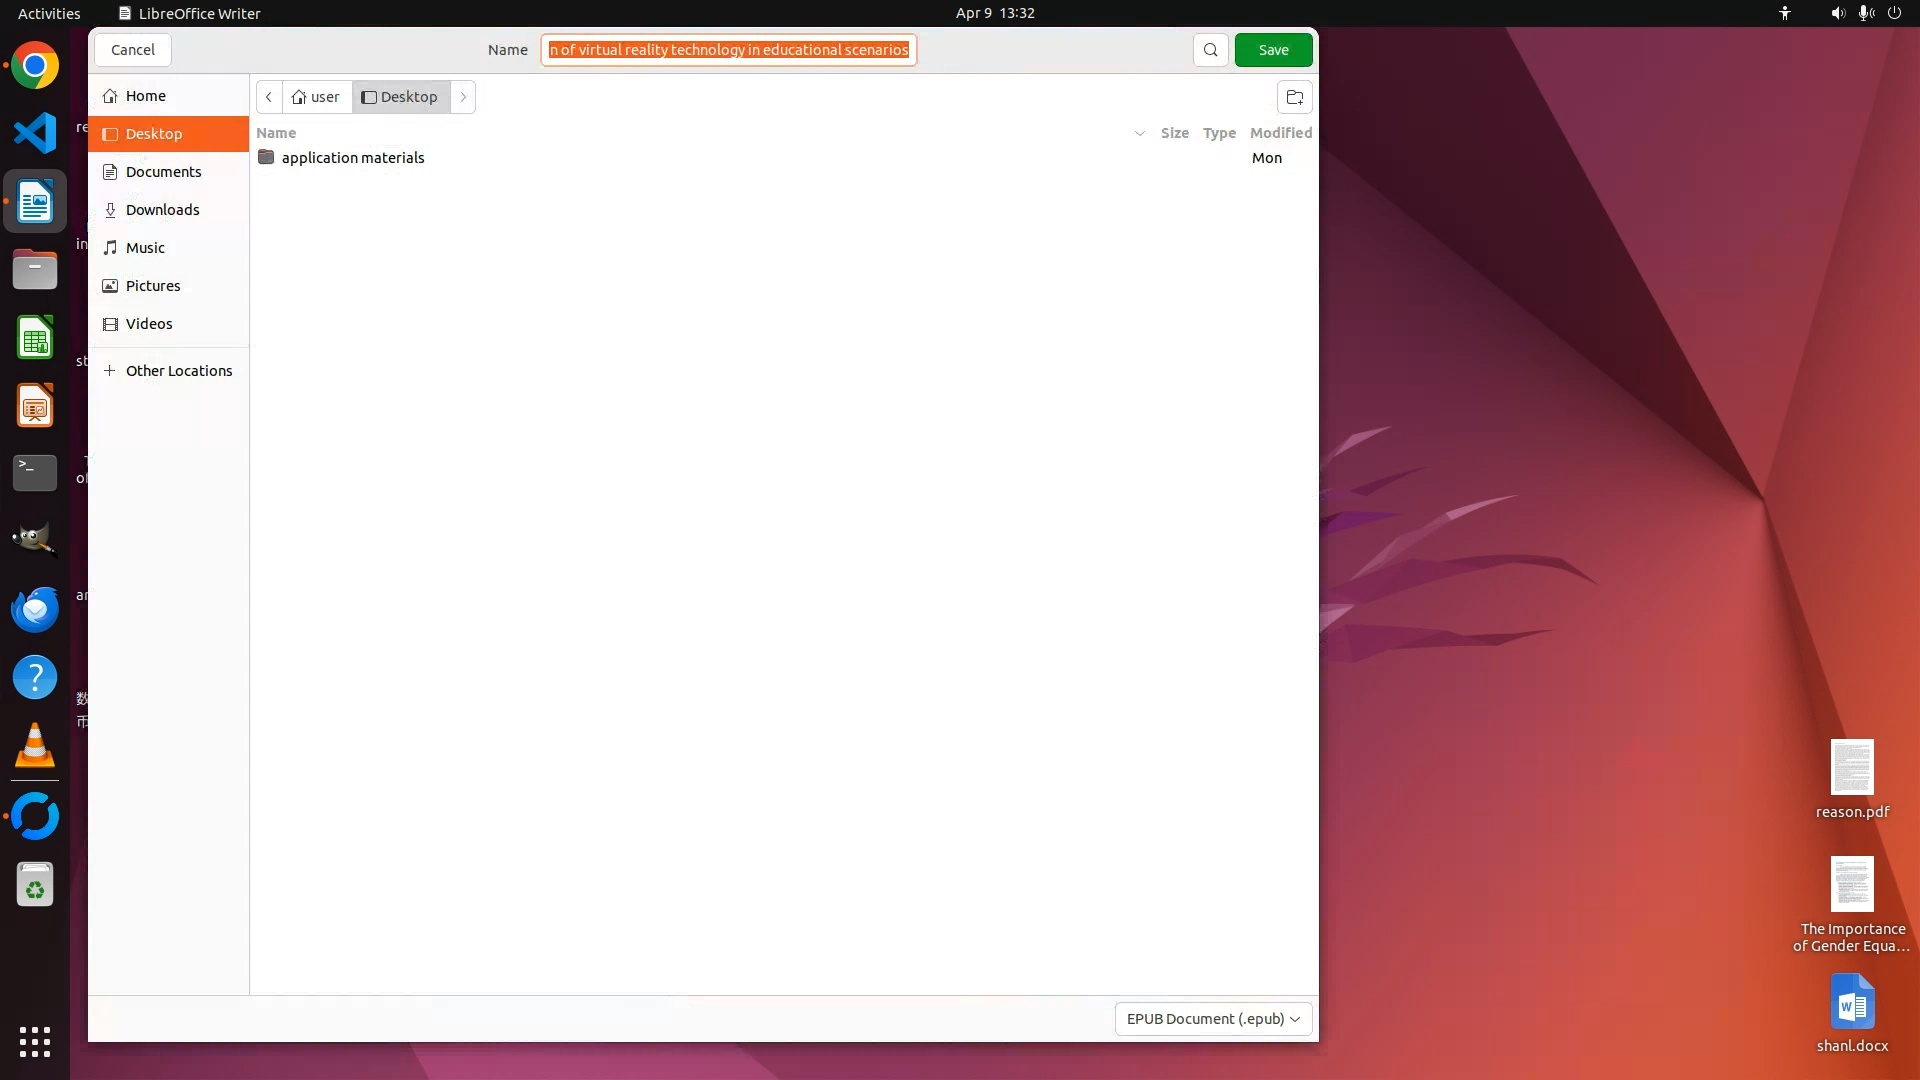This screenshot has height=1080, width=1920.
Task: Expand Other Locations in sidebar
Action: coord(178,371)
